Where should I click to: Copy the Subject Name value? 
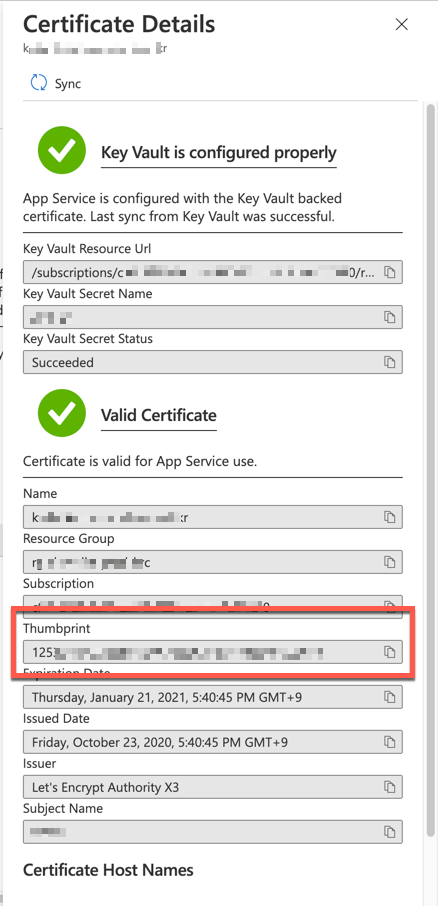[389, 832]
